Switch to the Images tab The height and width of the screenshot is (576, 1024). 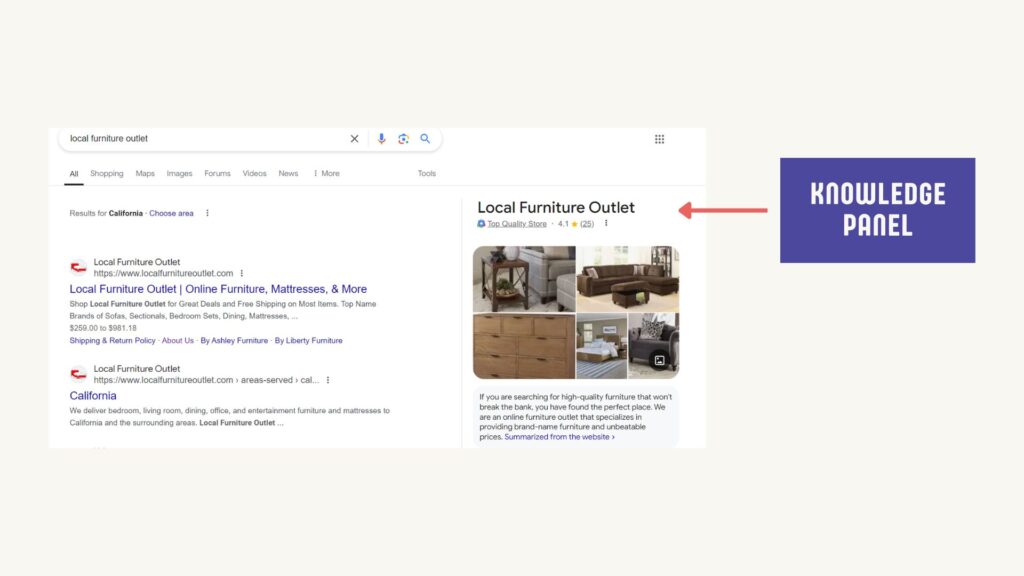point(179,174)
